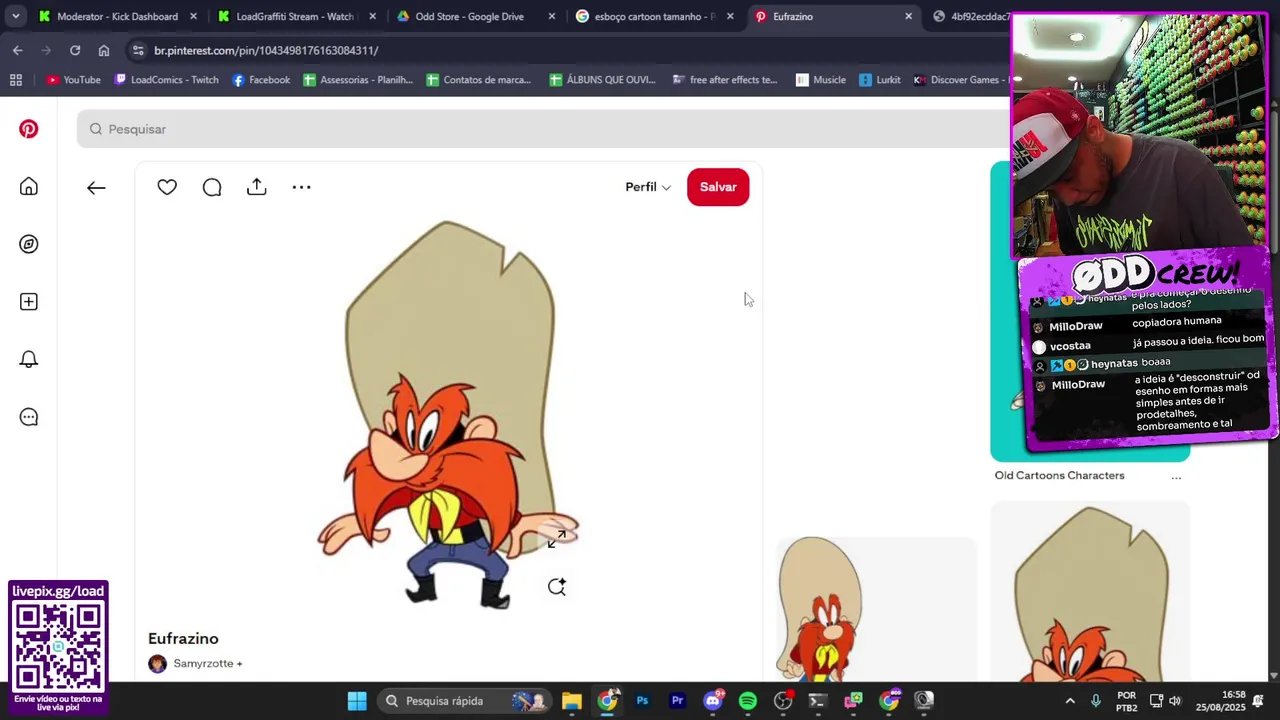
Task: Click browser home button
Action: pyautogui.click(x=104, y=50)
